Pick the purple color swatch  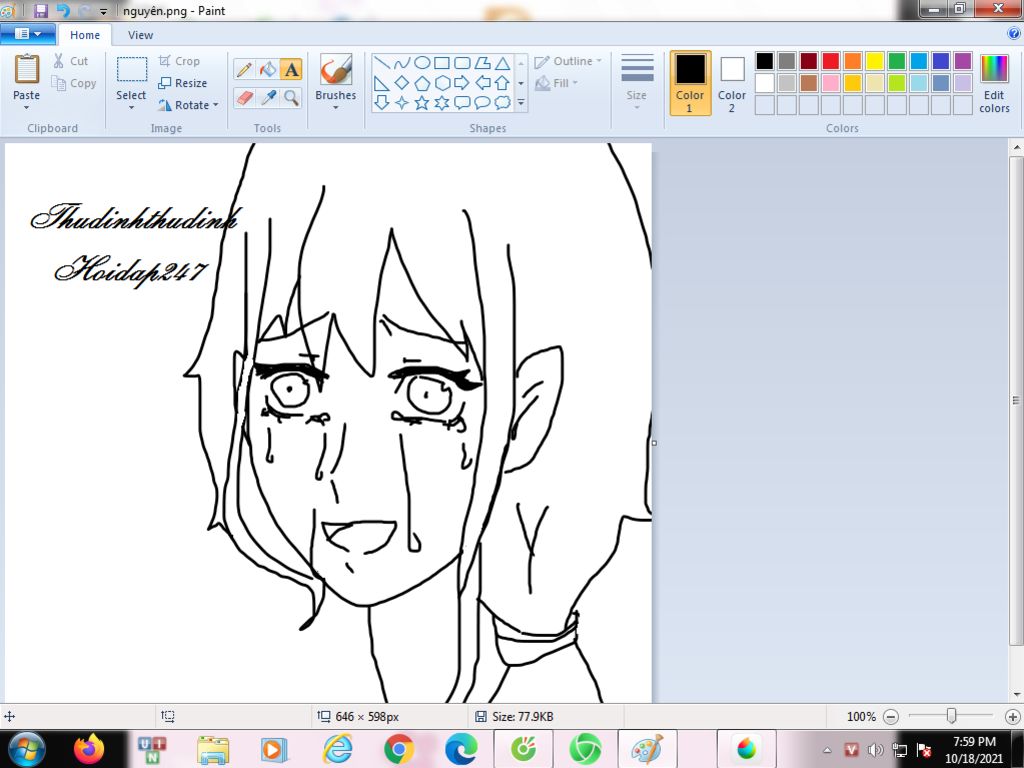[963, 61]
